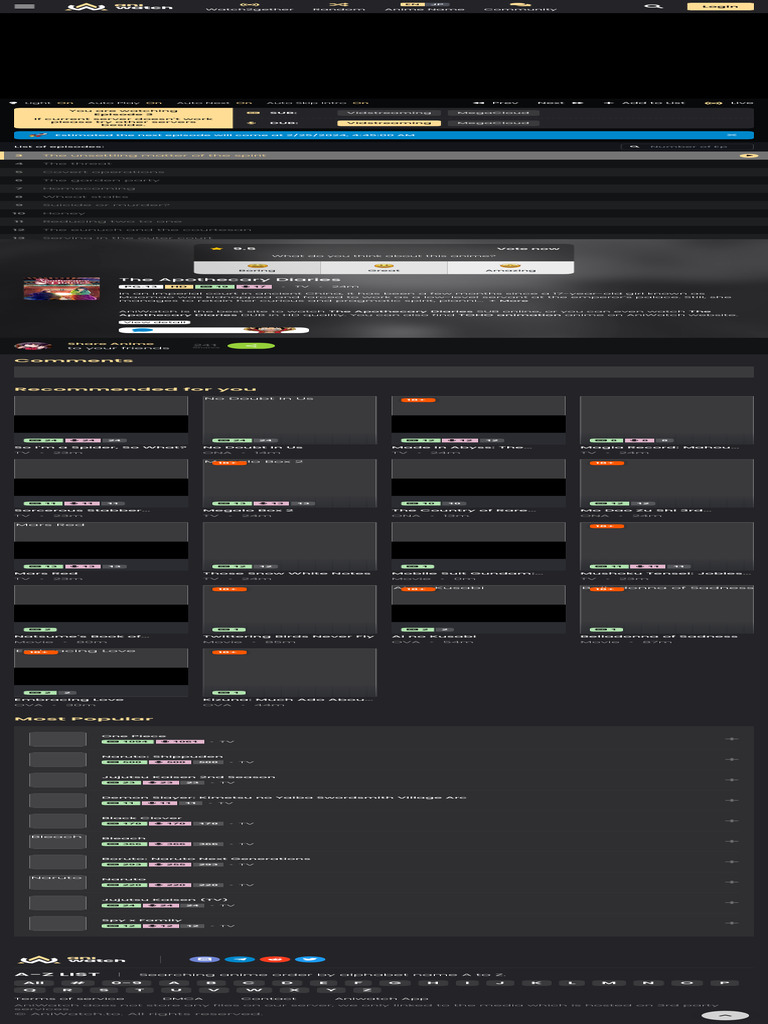Toggle the Auto Skip Intro setting

[317, 103]
